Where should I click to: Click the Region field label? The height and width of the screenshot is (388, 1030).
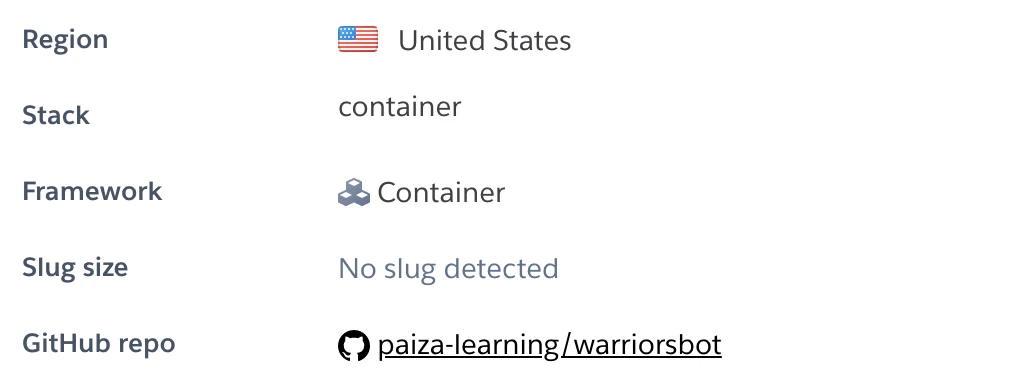coord(65,40)
